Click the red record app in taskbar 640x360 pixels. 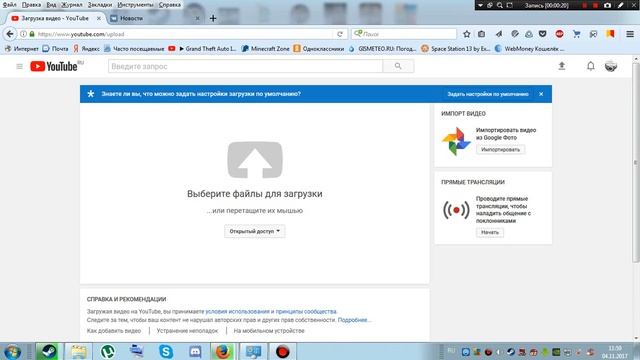click(282, 351)
